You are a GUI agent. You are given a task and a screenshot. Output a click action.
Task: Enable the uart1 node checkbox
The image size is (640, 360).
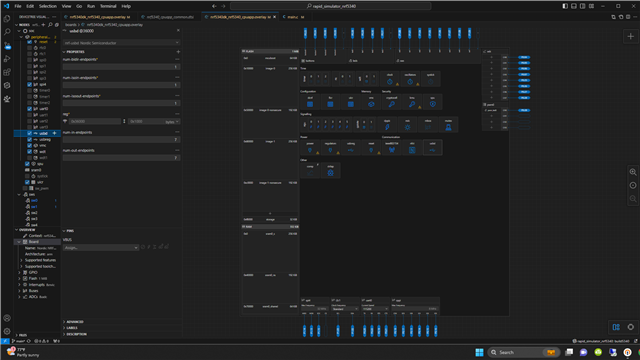[29, 115]
